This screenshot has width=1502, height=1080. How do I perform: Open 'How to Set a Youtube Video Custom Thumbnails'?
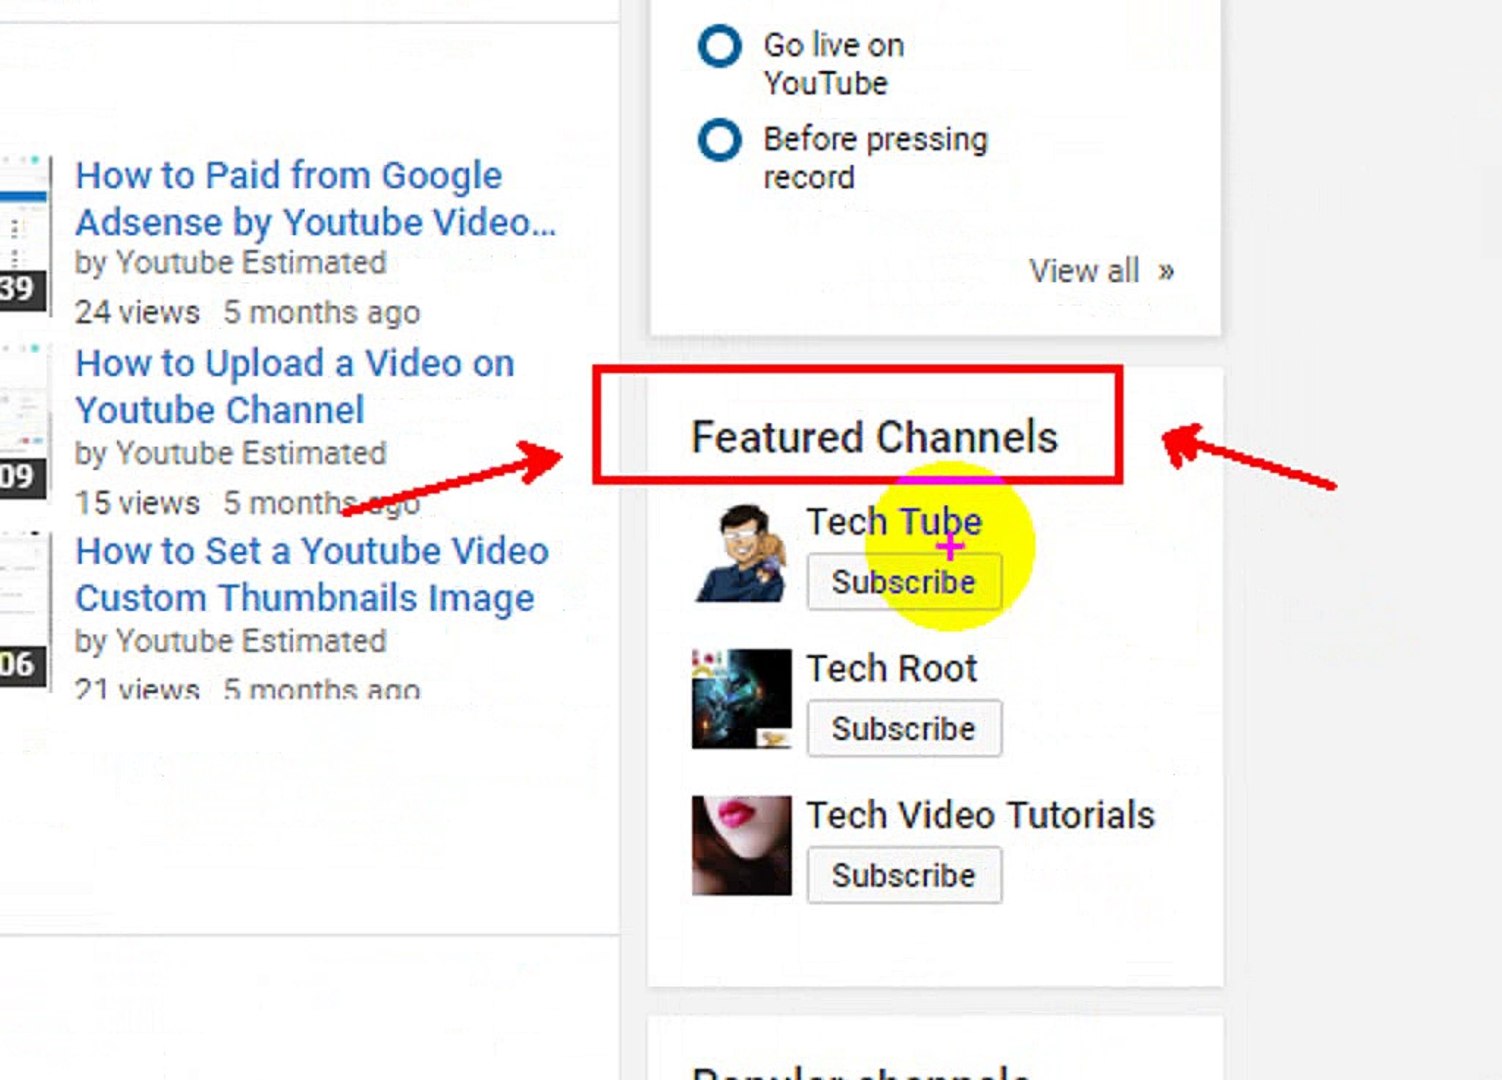click(x=312, y=574)
